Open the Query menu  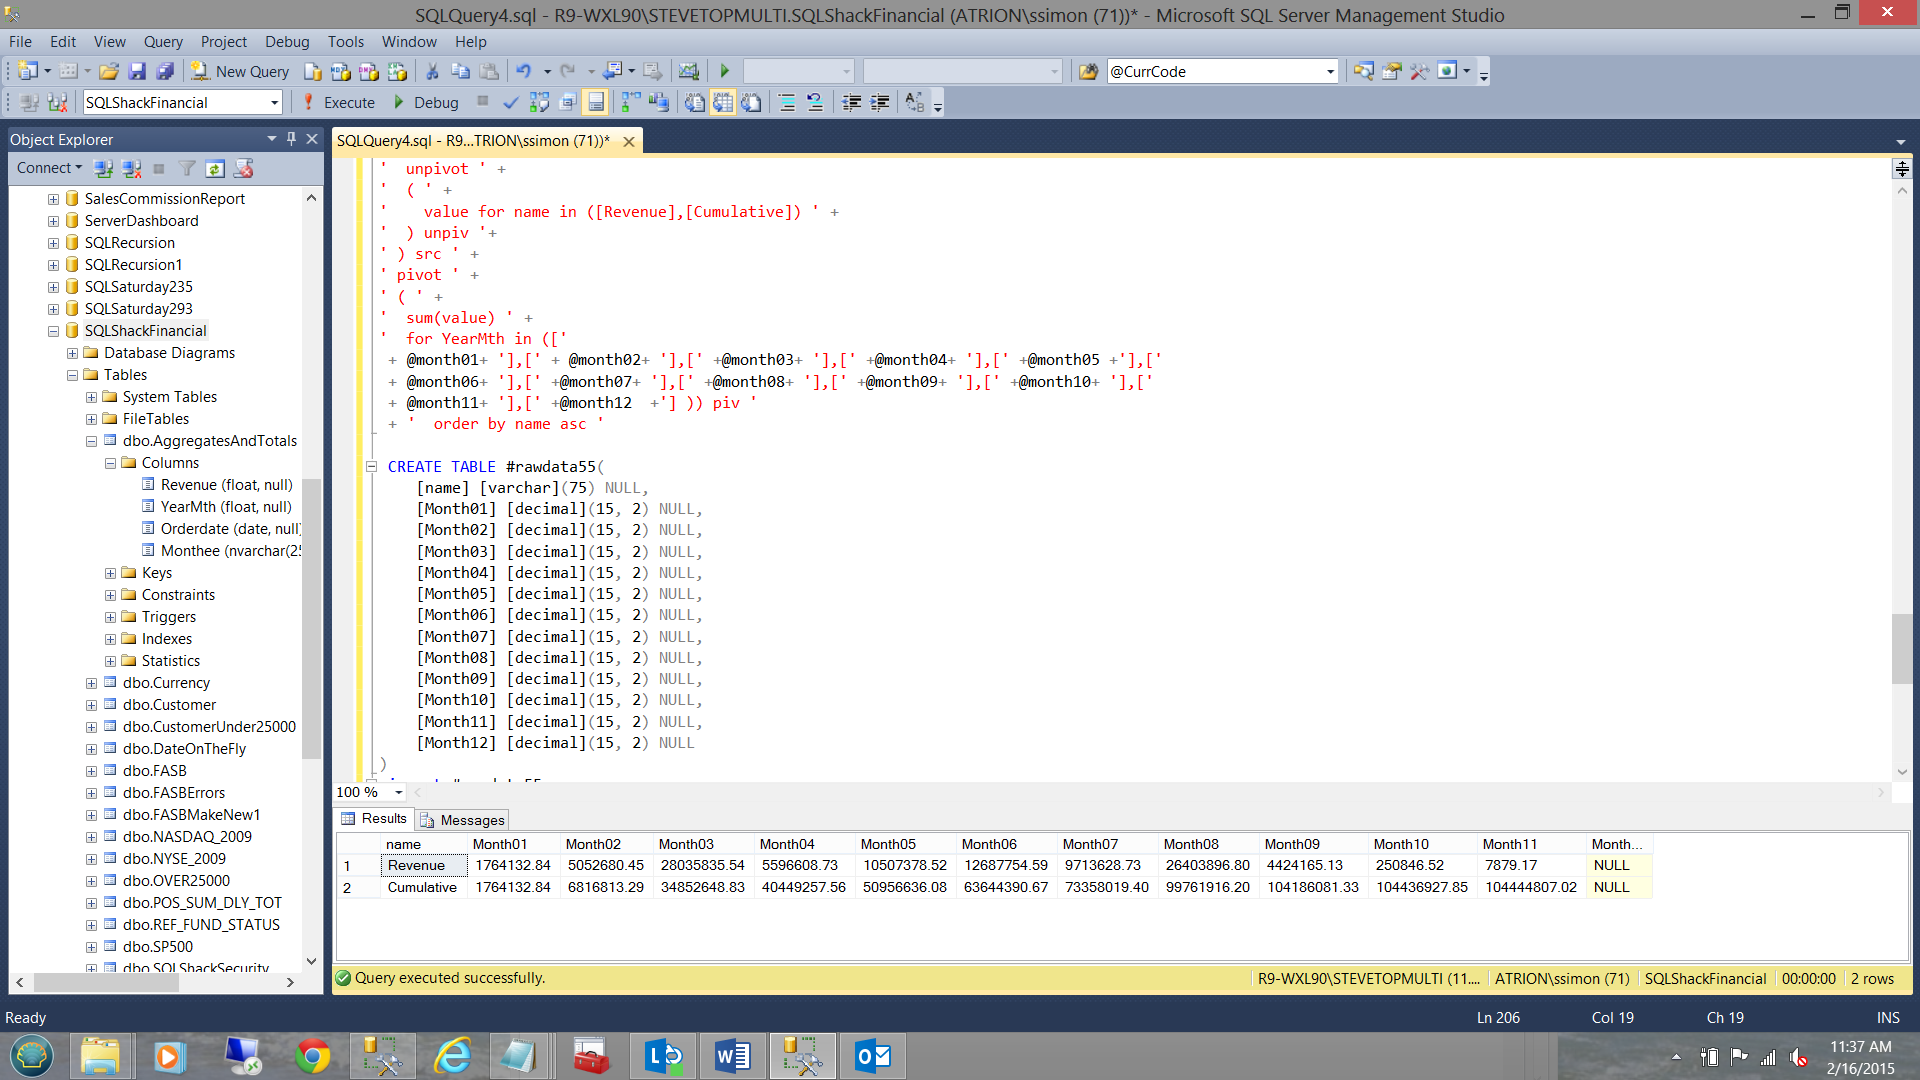tap(162, 41)
